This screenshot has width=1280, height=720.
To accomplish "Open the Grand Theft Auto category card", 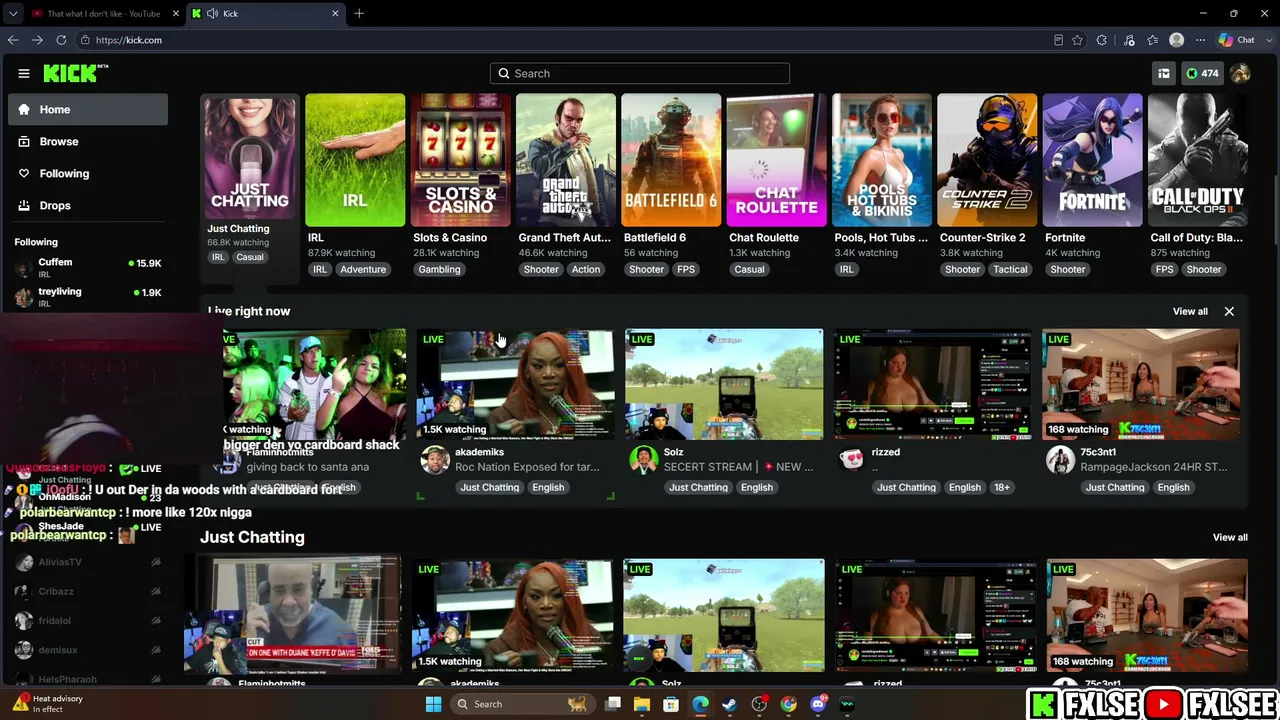I will [566, 160].
